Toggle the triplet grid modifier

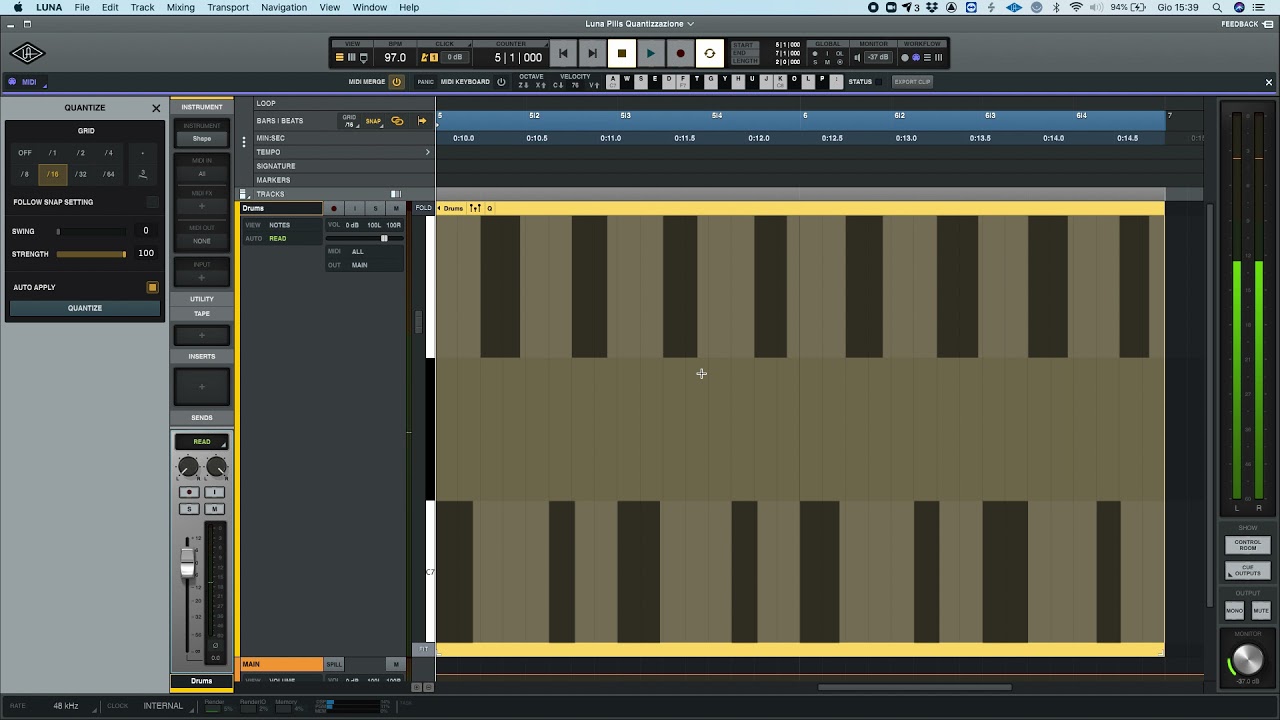[x=142, y=174]
